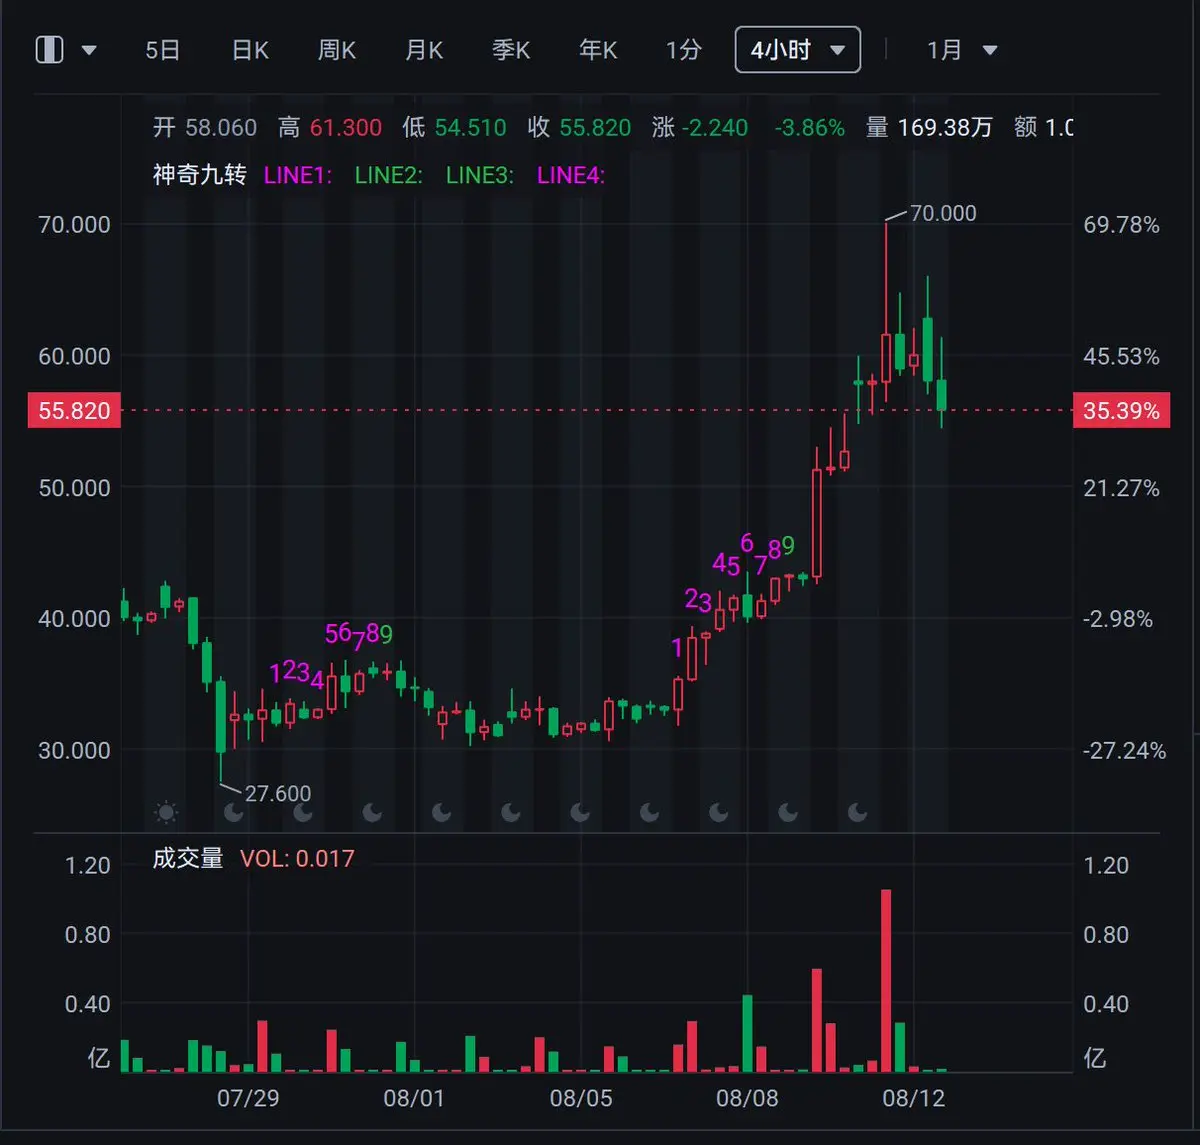1200x1145 pixels.
Task: Click the red 55.820 current price tag
Action: 74,411
